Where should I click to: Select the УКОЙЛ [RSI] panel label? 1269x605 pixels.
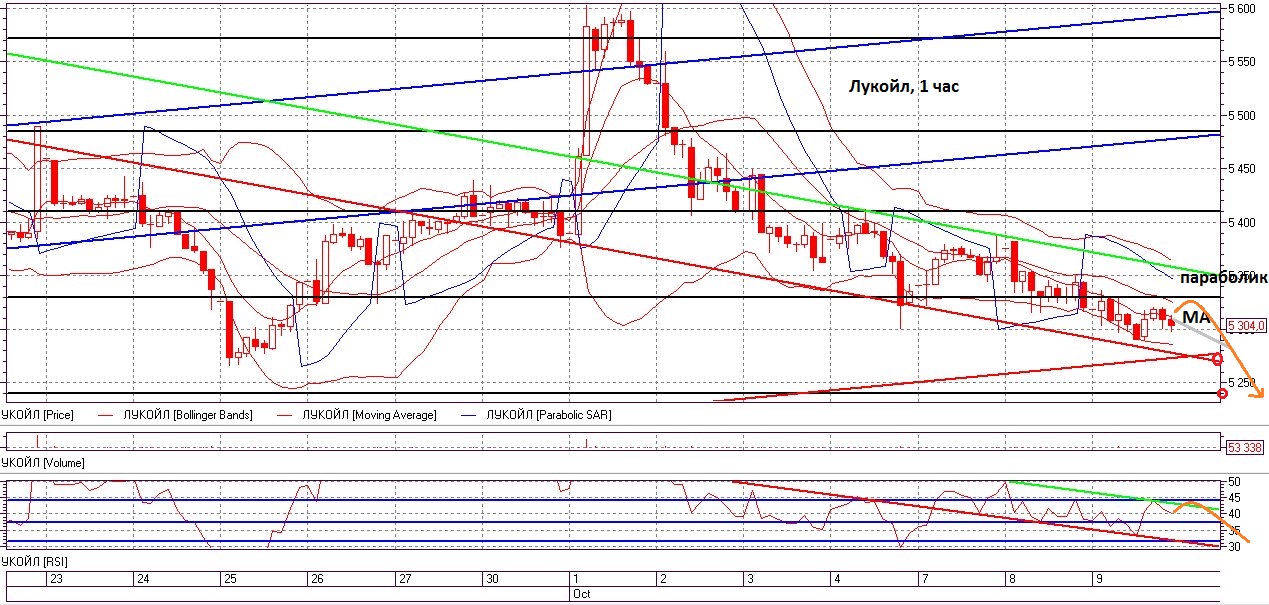coord(35,563)
